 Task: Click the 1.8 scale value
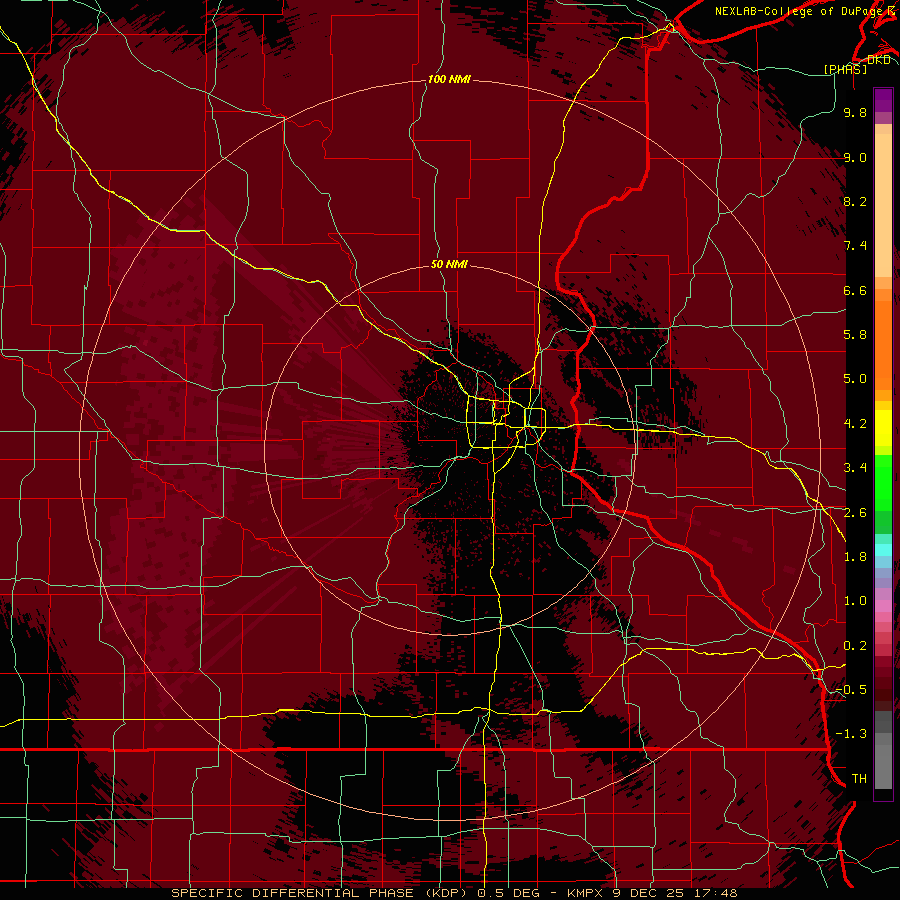(855, 557)
